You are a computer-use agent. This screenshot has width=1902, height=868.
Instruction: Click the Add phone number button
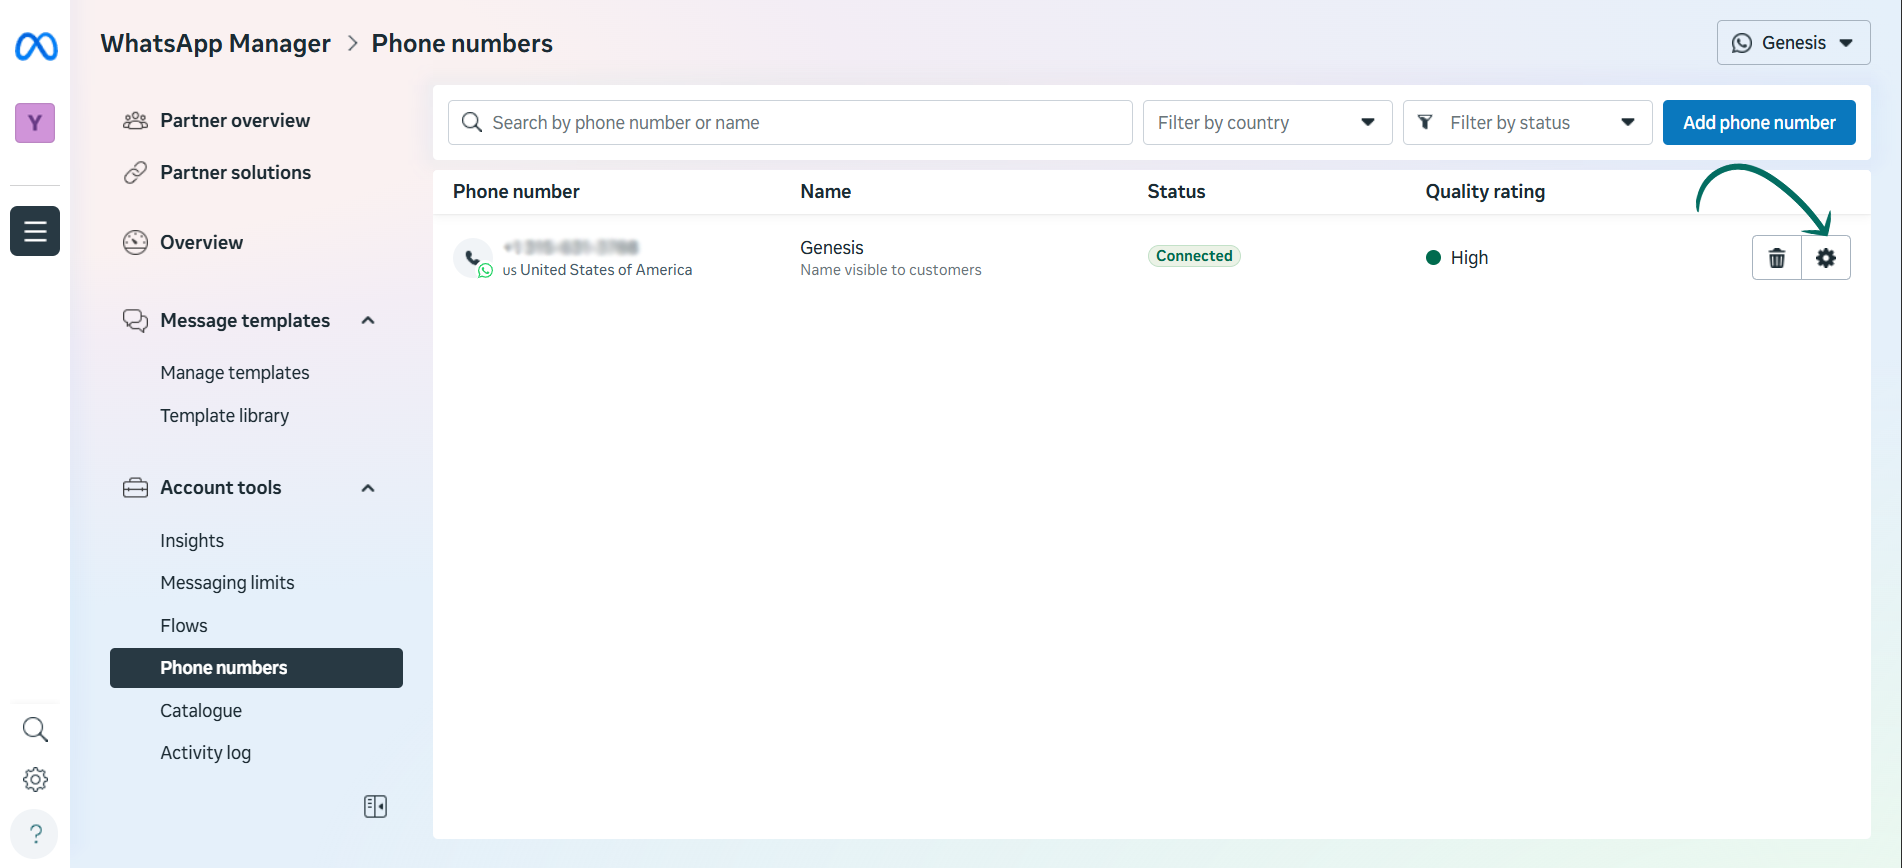1758,123
